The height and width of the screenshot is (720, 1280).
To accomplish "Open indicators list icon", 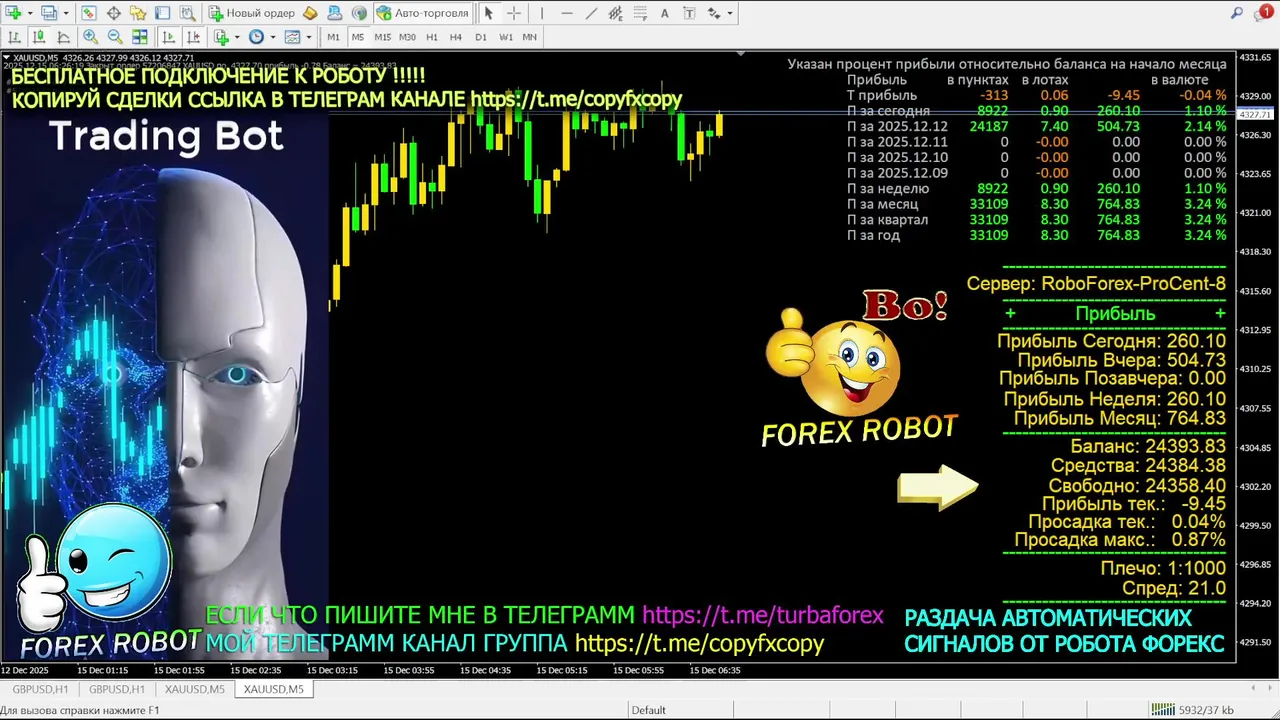I will pyautogui.click(x=221, y=37).
